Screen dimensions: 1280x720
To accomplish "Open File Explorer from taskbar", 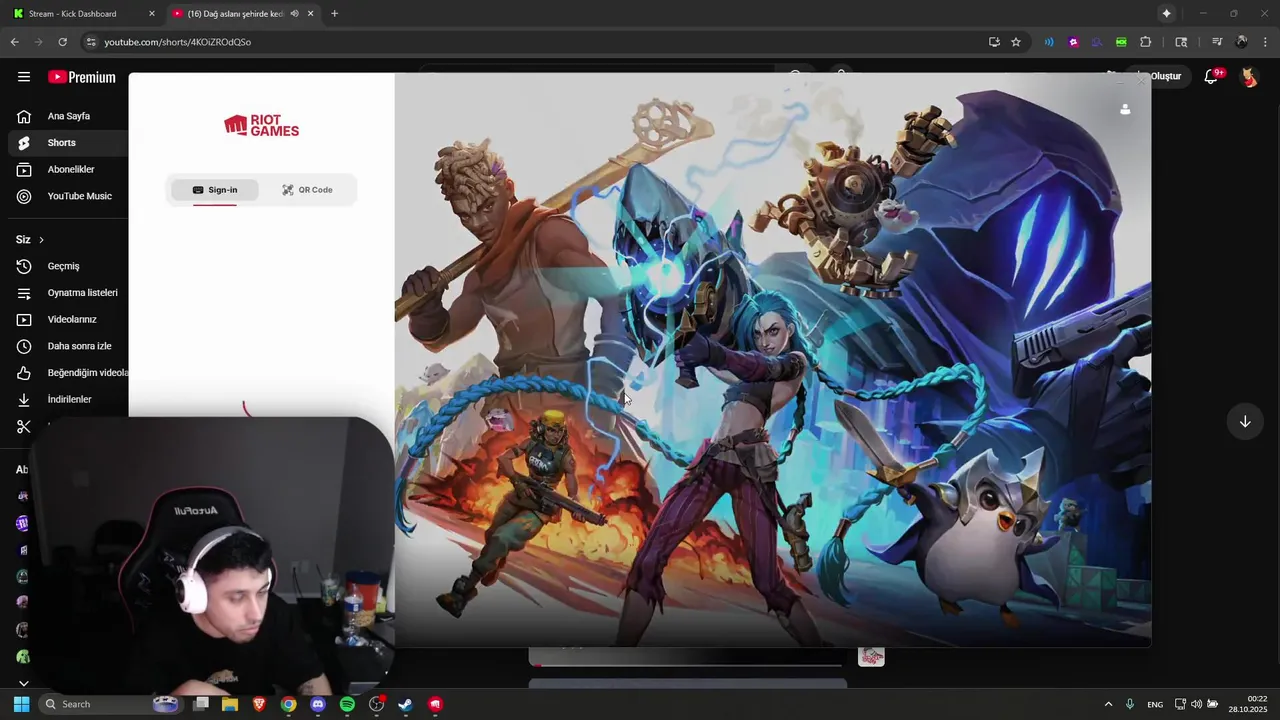I will click(x=230, y=704).
